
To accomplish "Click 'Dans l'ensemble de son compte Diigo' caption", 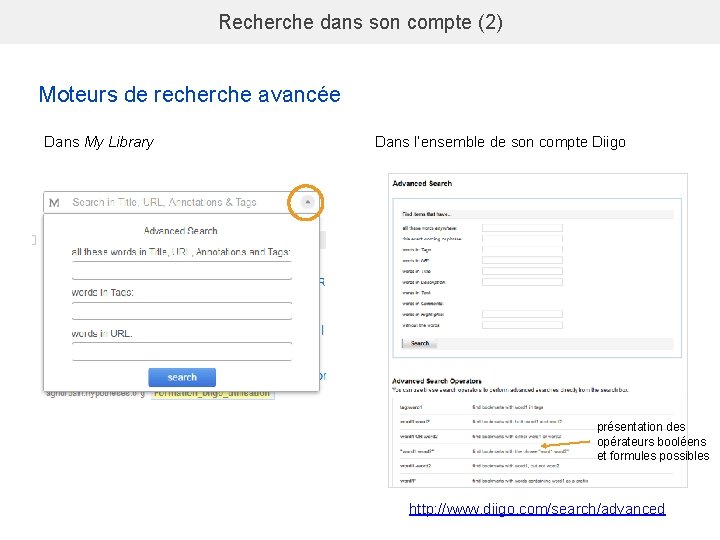I will (x=500, y=142).
